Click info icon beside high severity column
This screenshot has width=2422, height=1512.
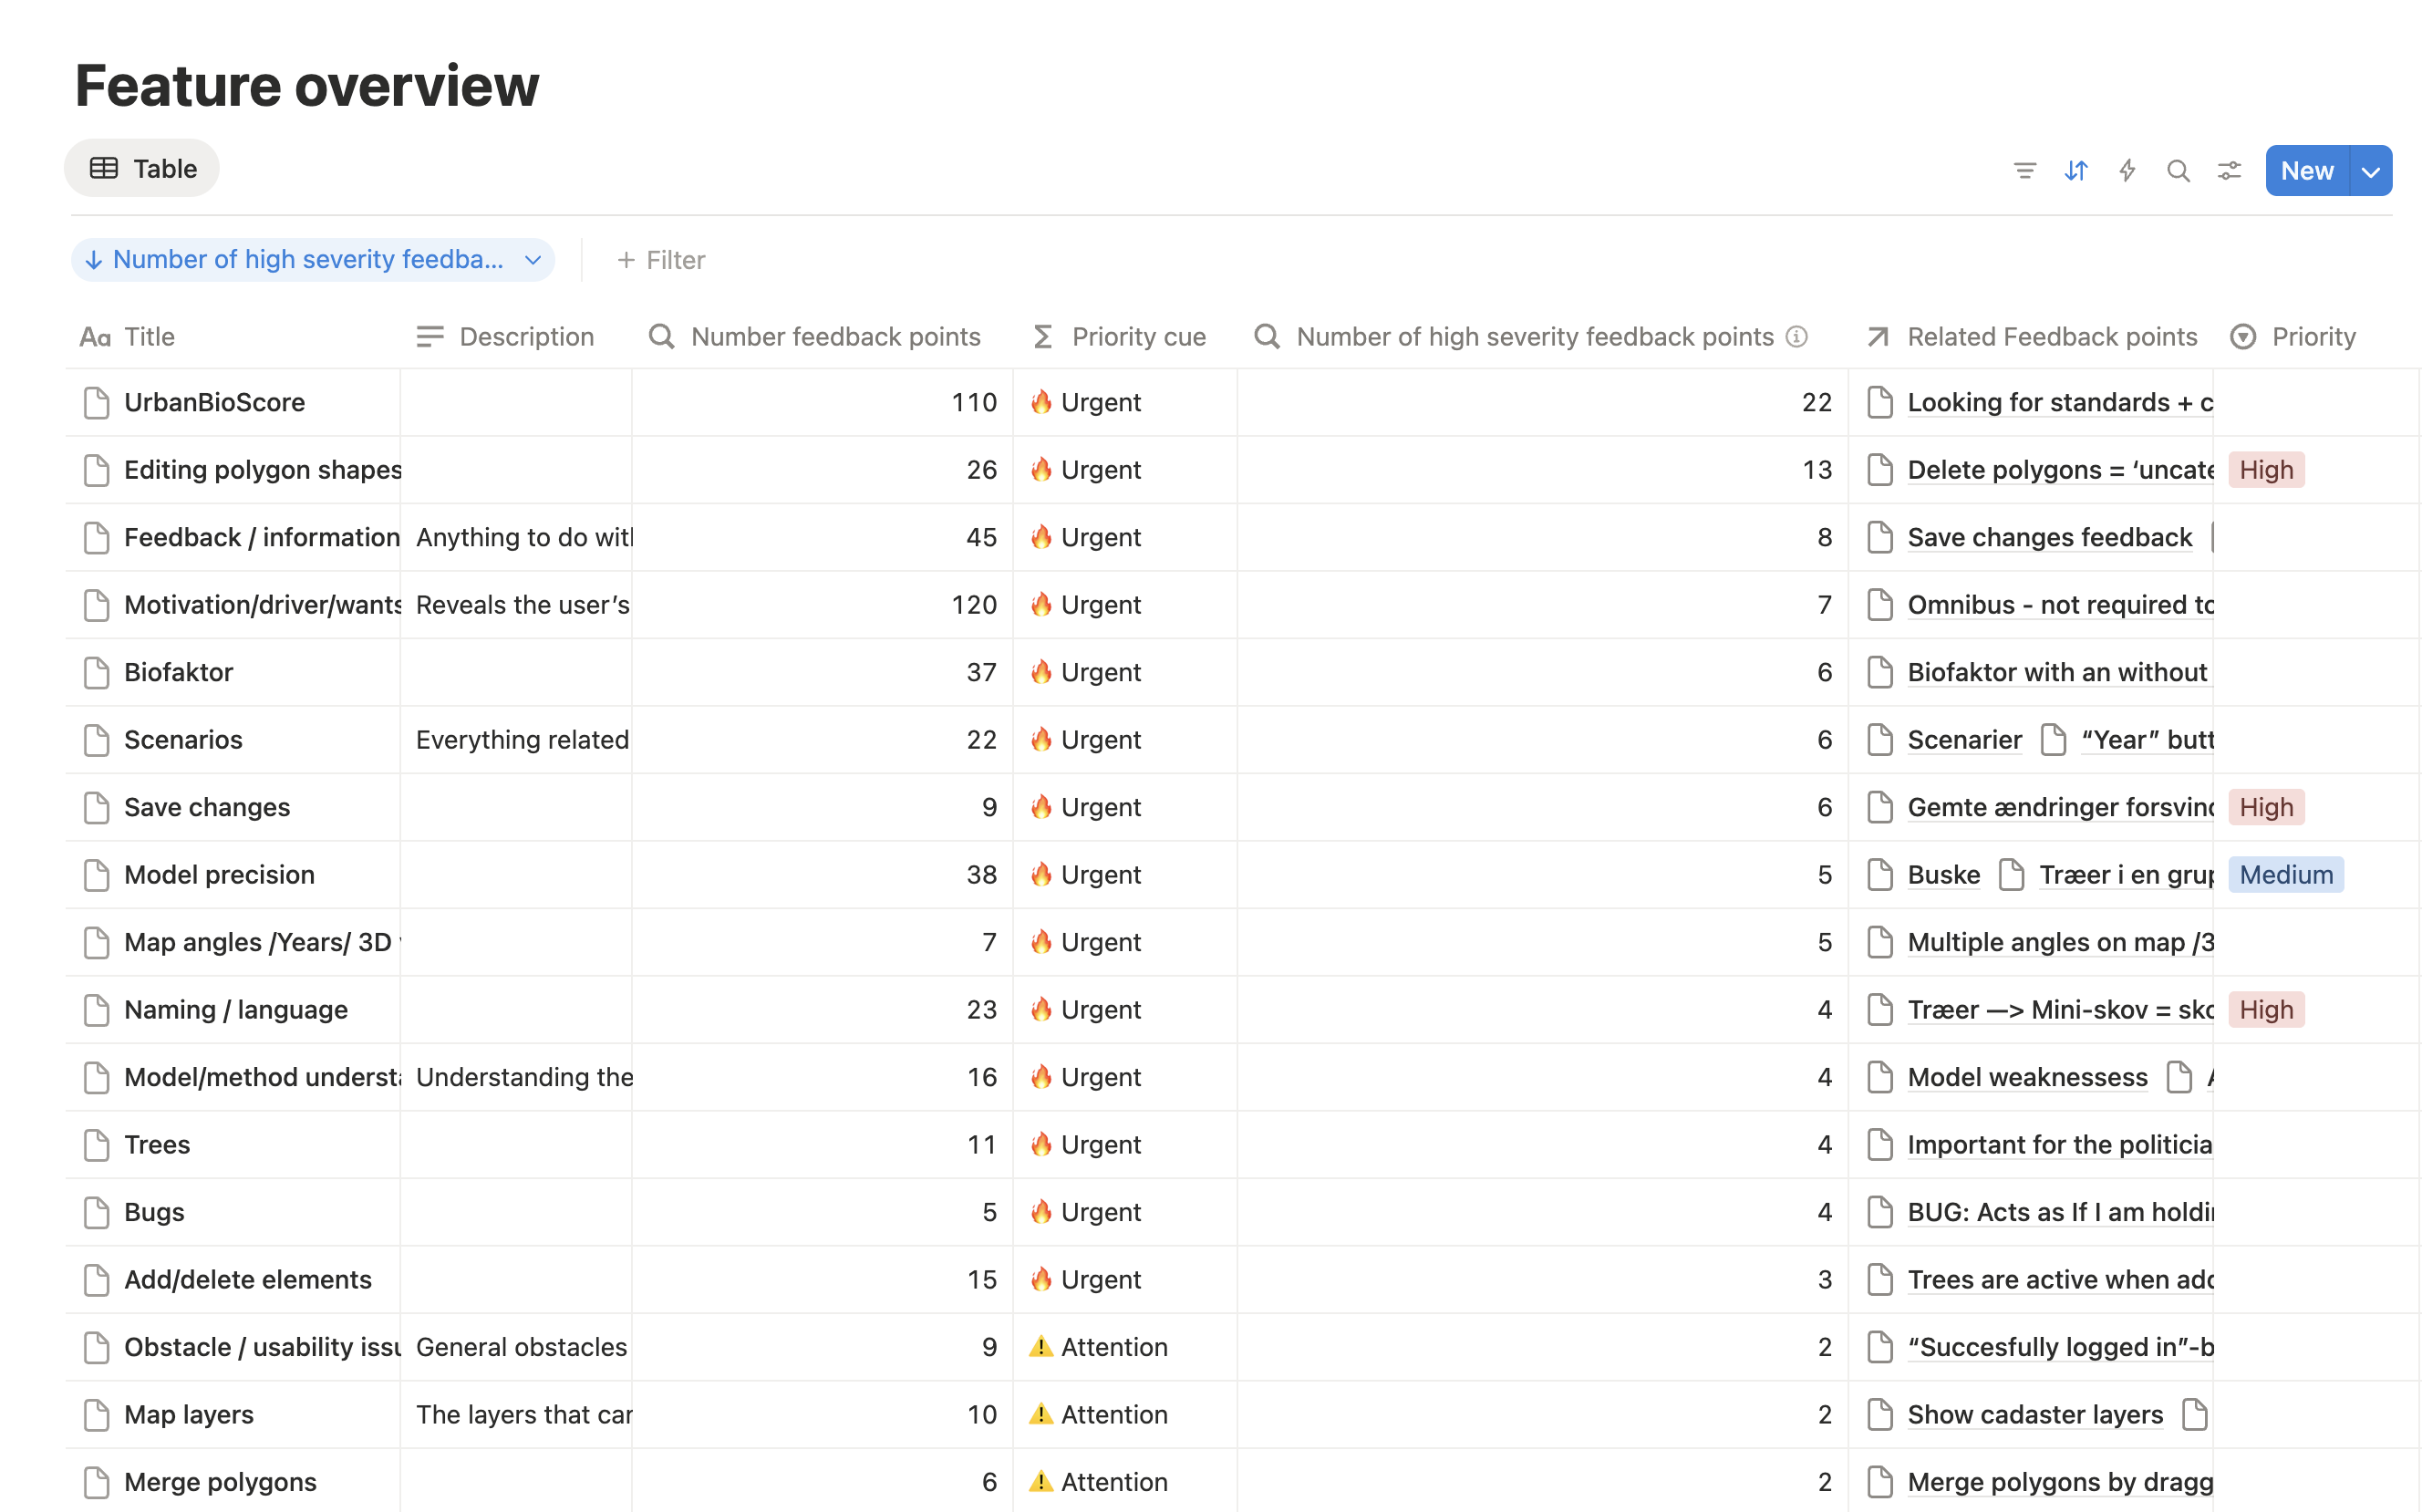click(1797, 337)
